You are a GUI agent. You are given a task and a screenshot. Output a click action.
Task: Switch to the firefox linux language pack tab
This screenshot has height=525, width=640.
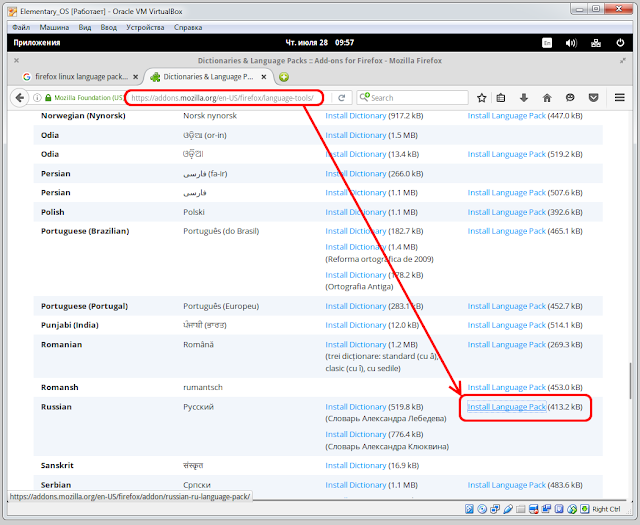81,77
